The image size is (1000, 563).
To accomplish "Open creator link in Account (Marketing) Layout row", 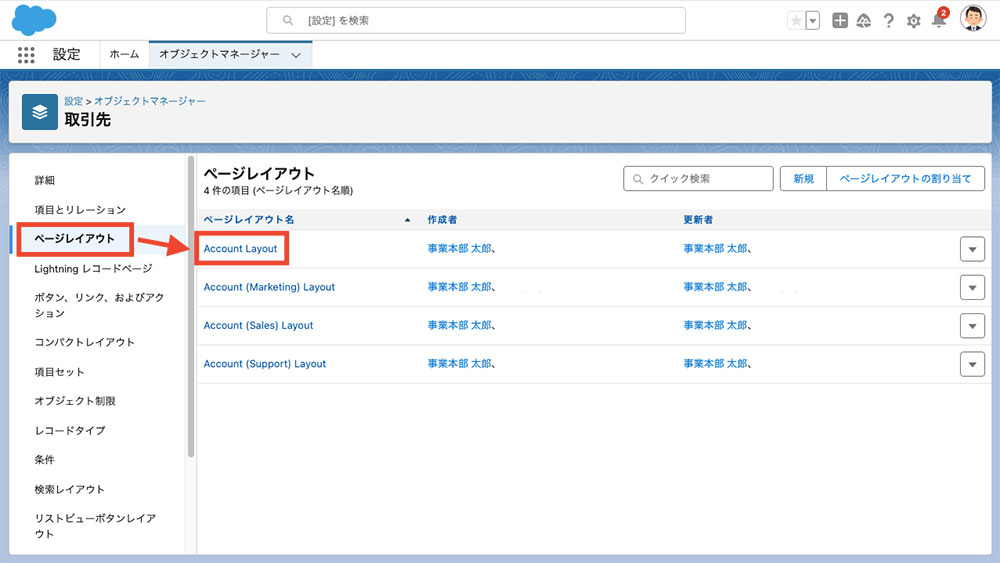I will click(461, 287).
